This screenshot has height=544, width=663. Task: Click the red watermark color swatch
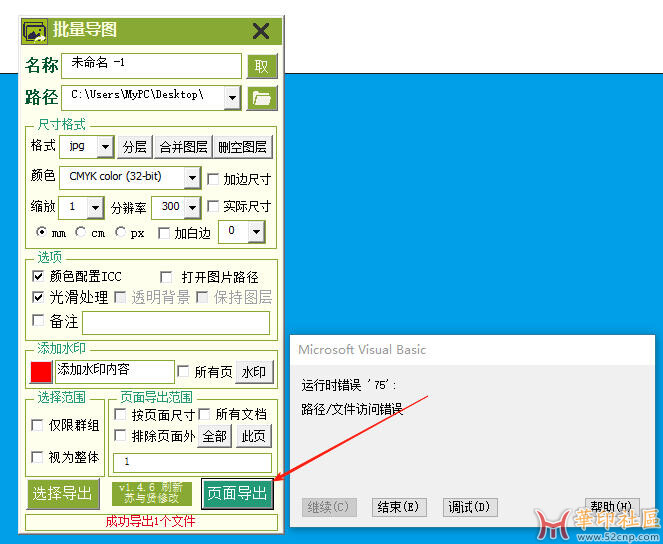[41, 372]
